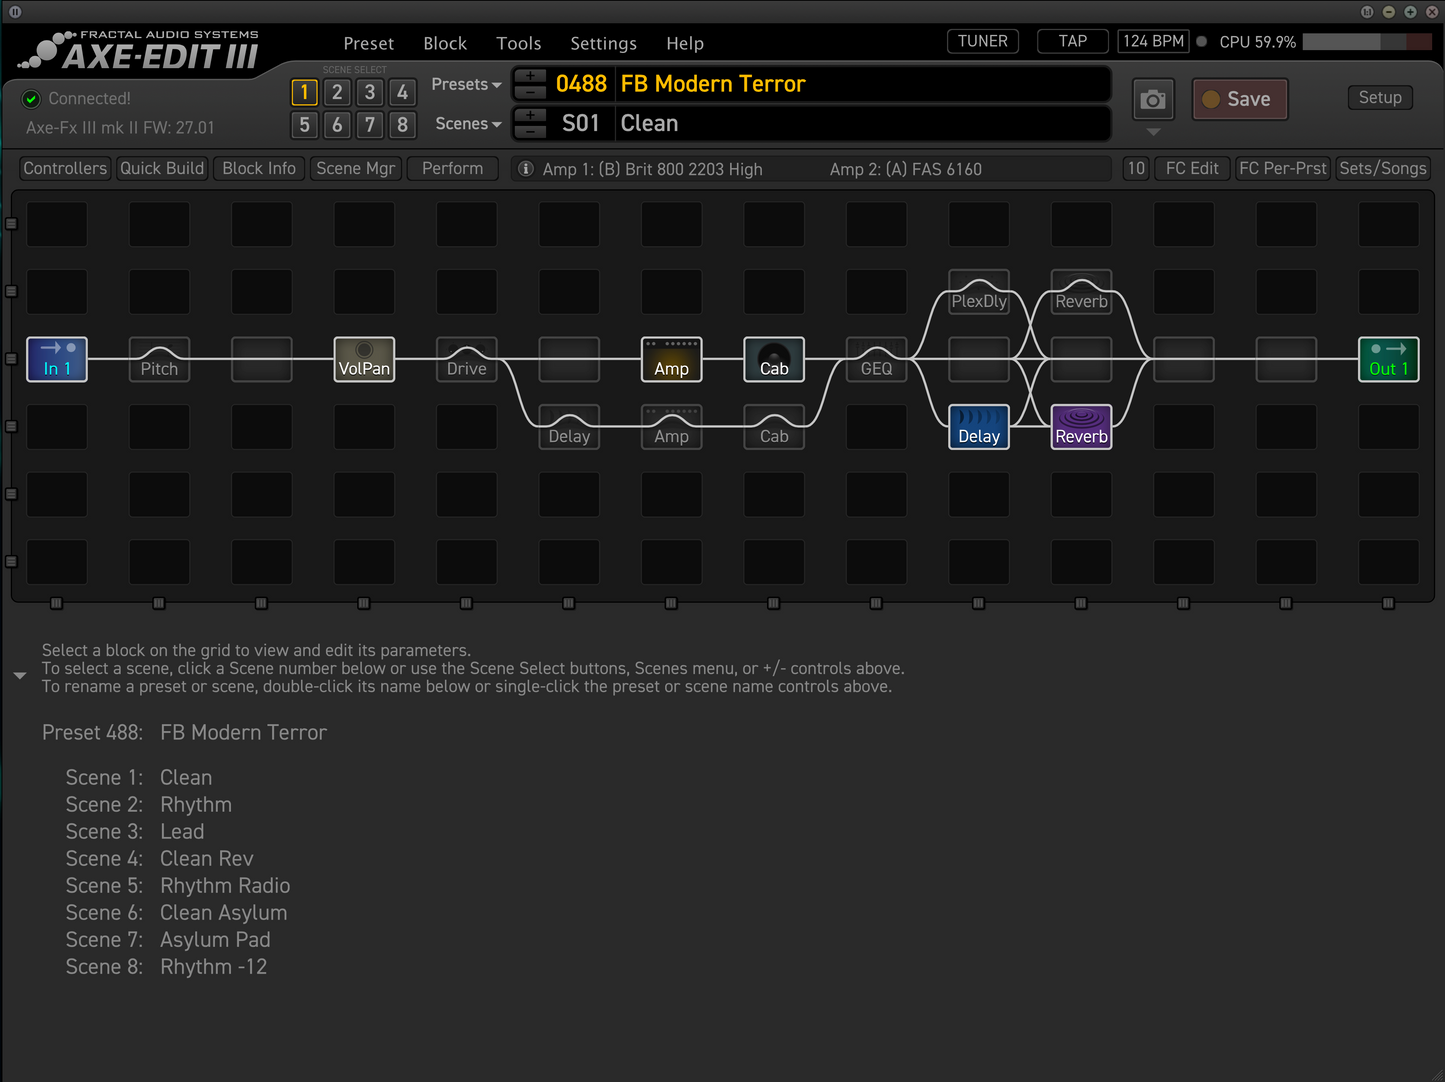The image size is (1445, 1082).
Task: Open the Tools menu
Action: 518,44
